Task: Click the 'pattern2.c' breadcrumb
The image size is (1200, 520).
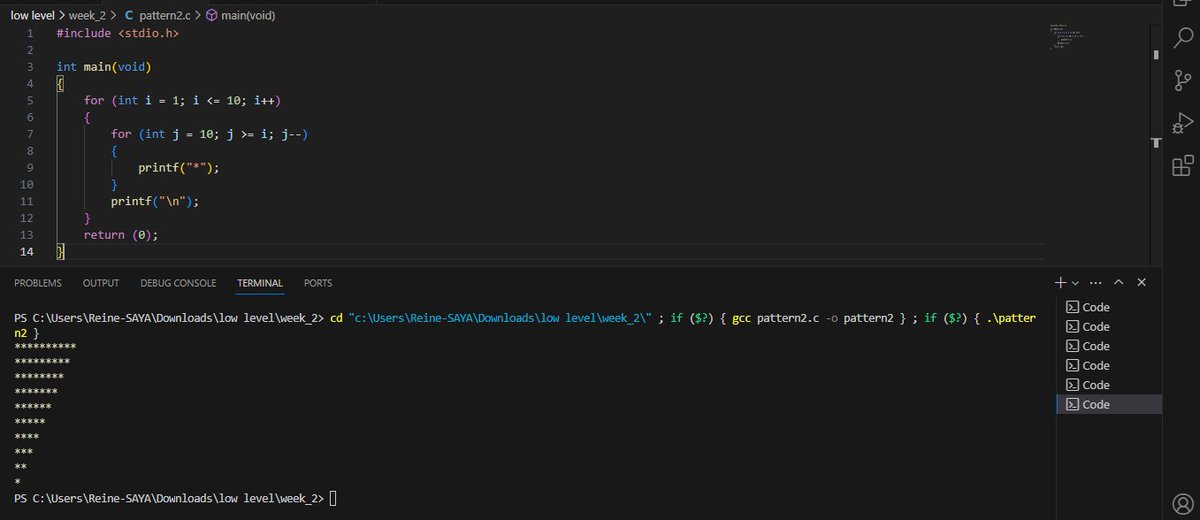Action: (164, 16)
